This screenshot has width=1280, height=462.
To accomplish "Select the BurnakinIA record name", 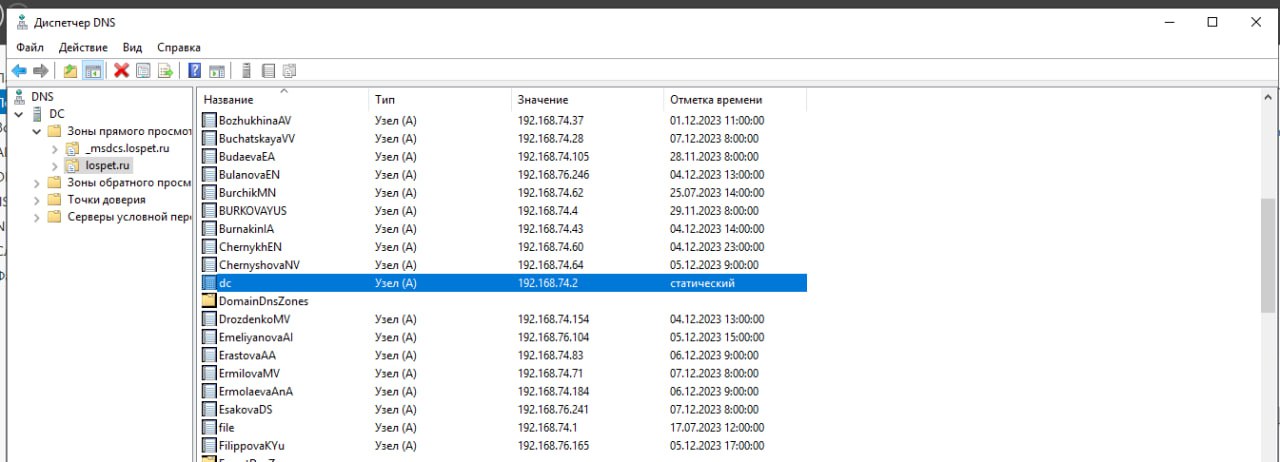I will point(246,228).
